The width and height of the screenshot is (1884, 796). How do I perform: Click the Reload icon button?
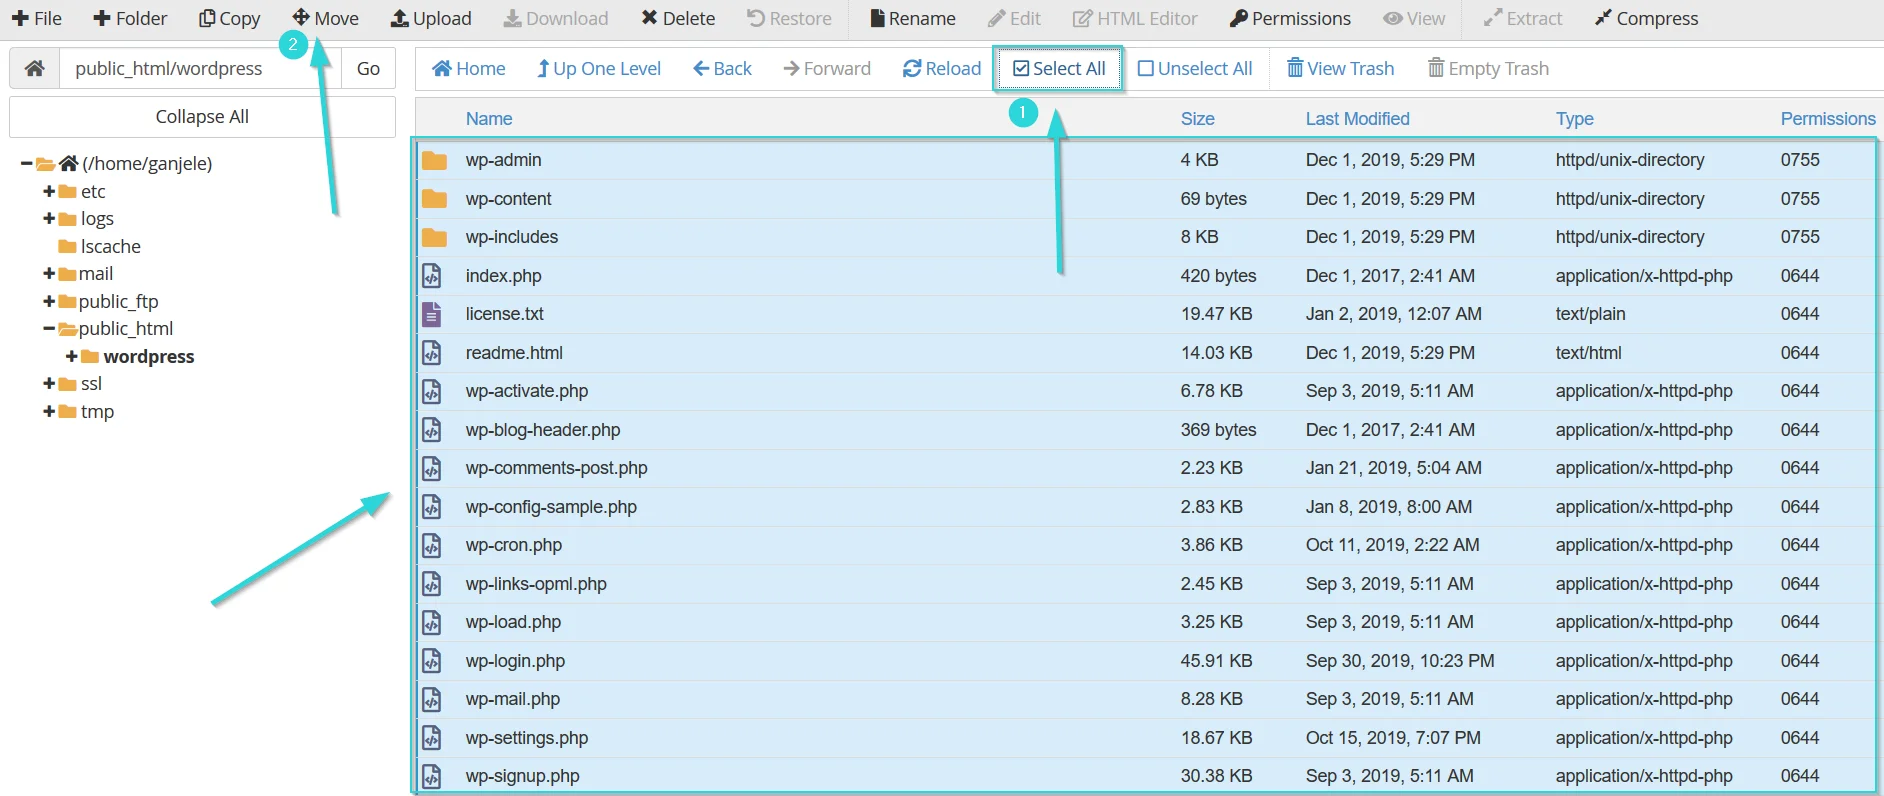912,69
